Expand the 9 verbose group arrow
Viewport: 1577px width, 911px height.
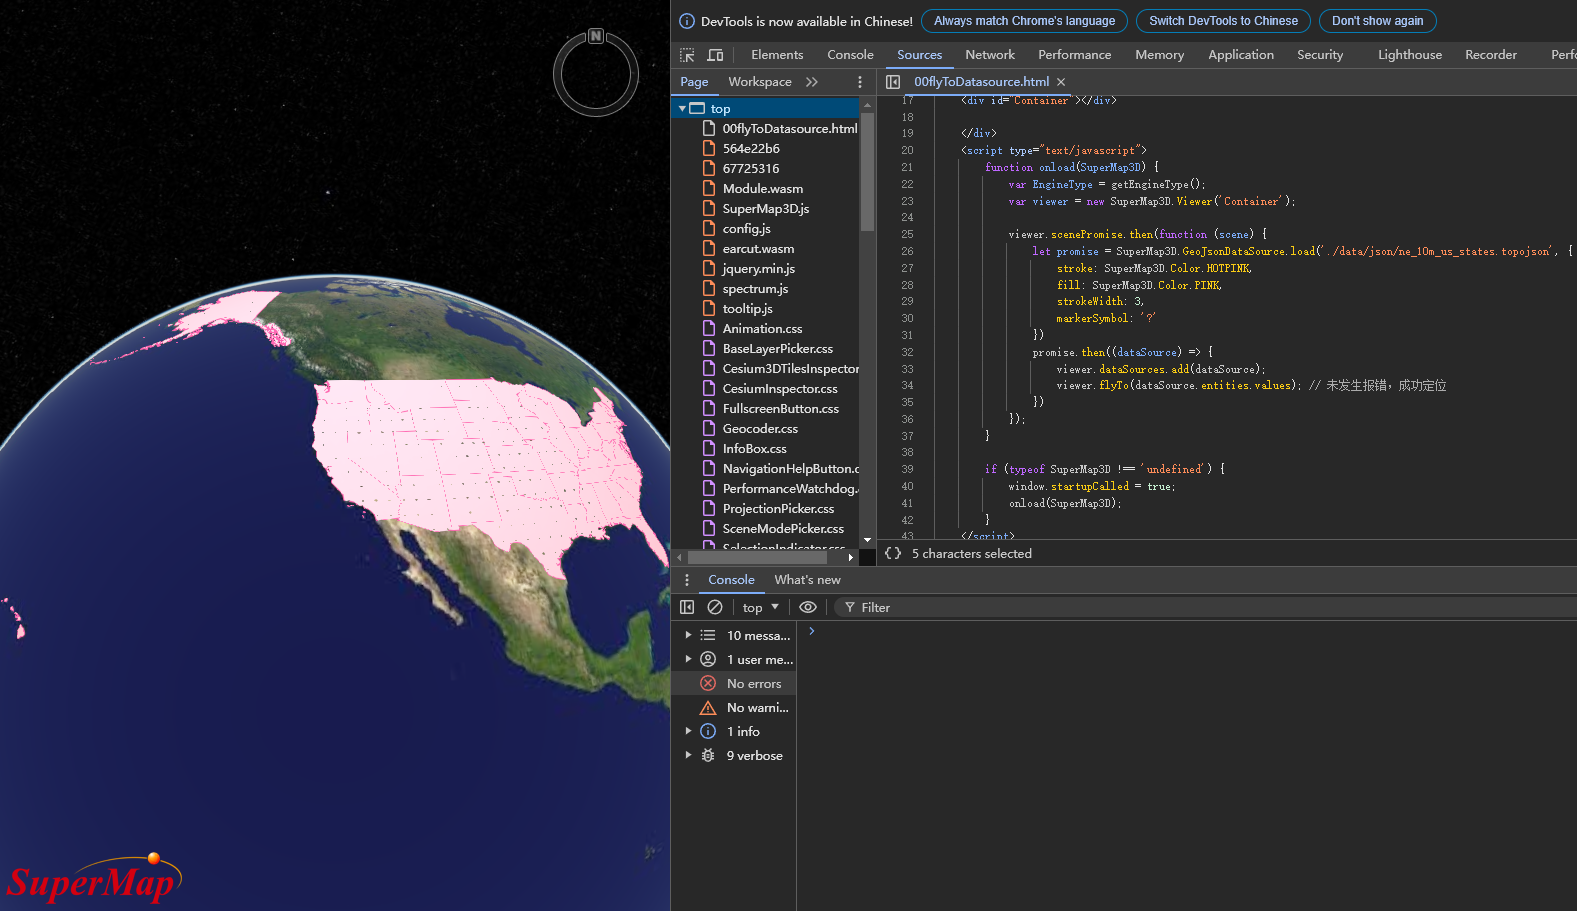pos(688,756)
